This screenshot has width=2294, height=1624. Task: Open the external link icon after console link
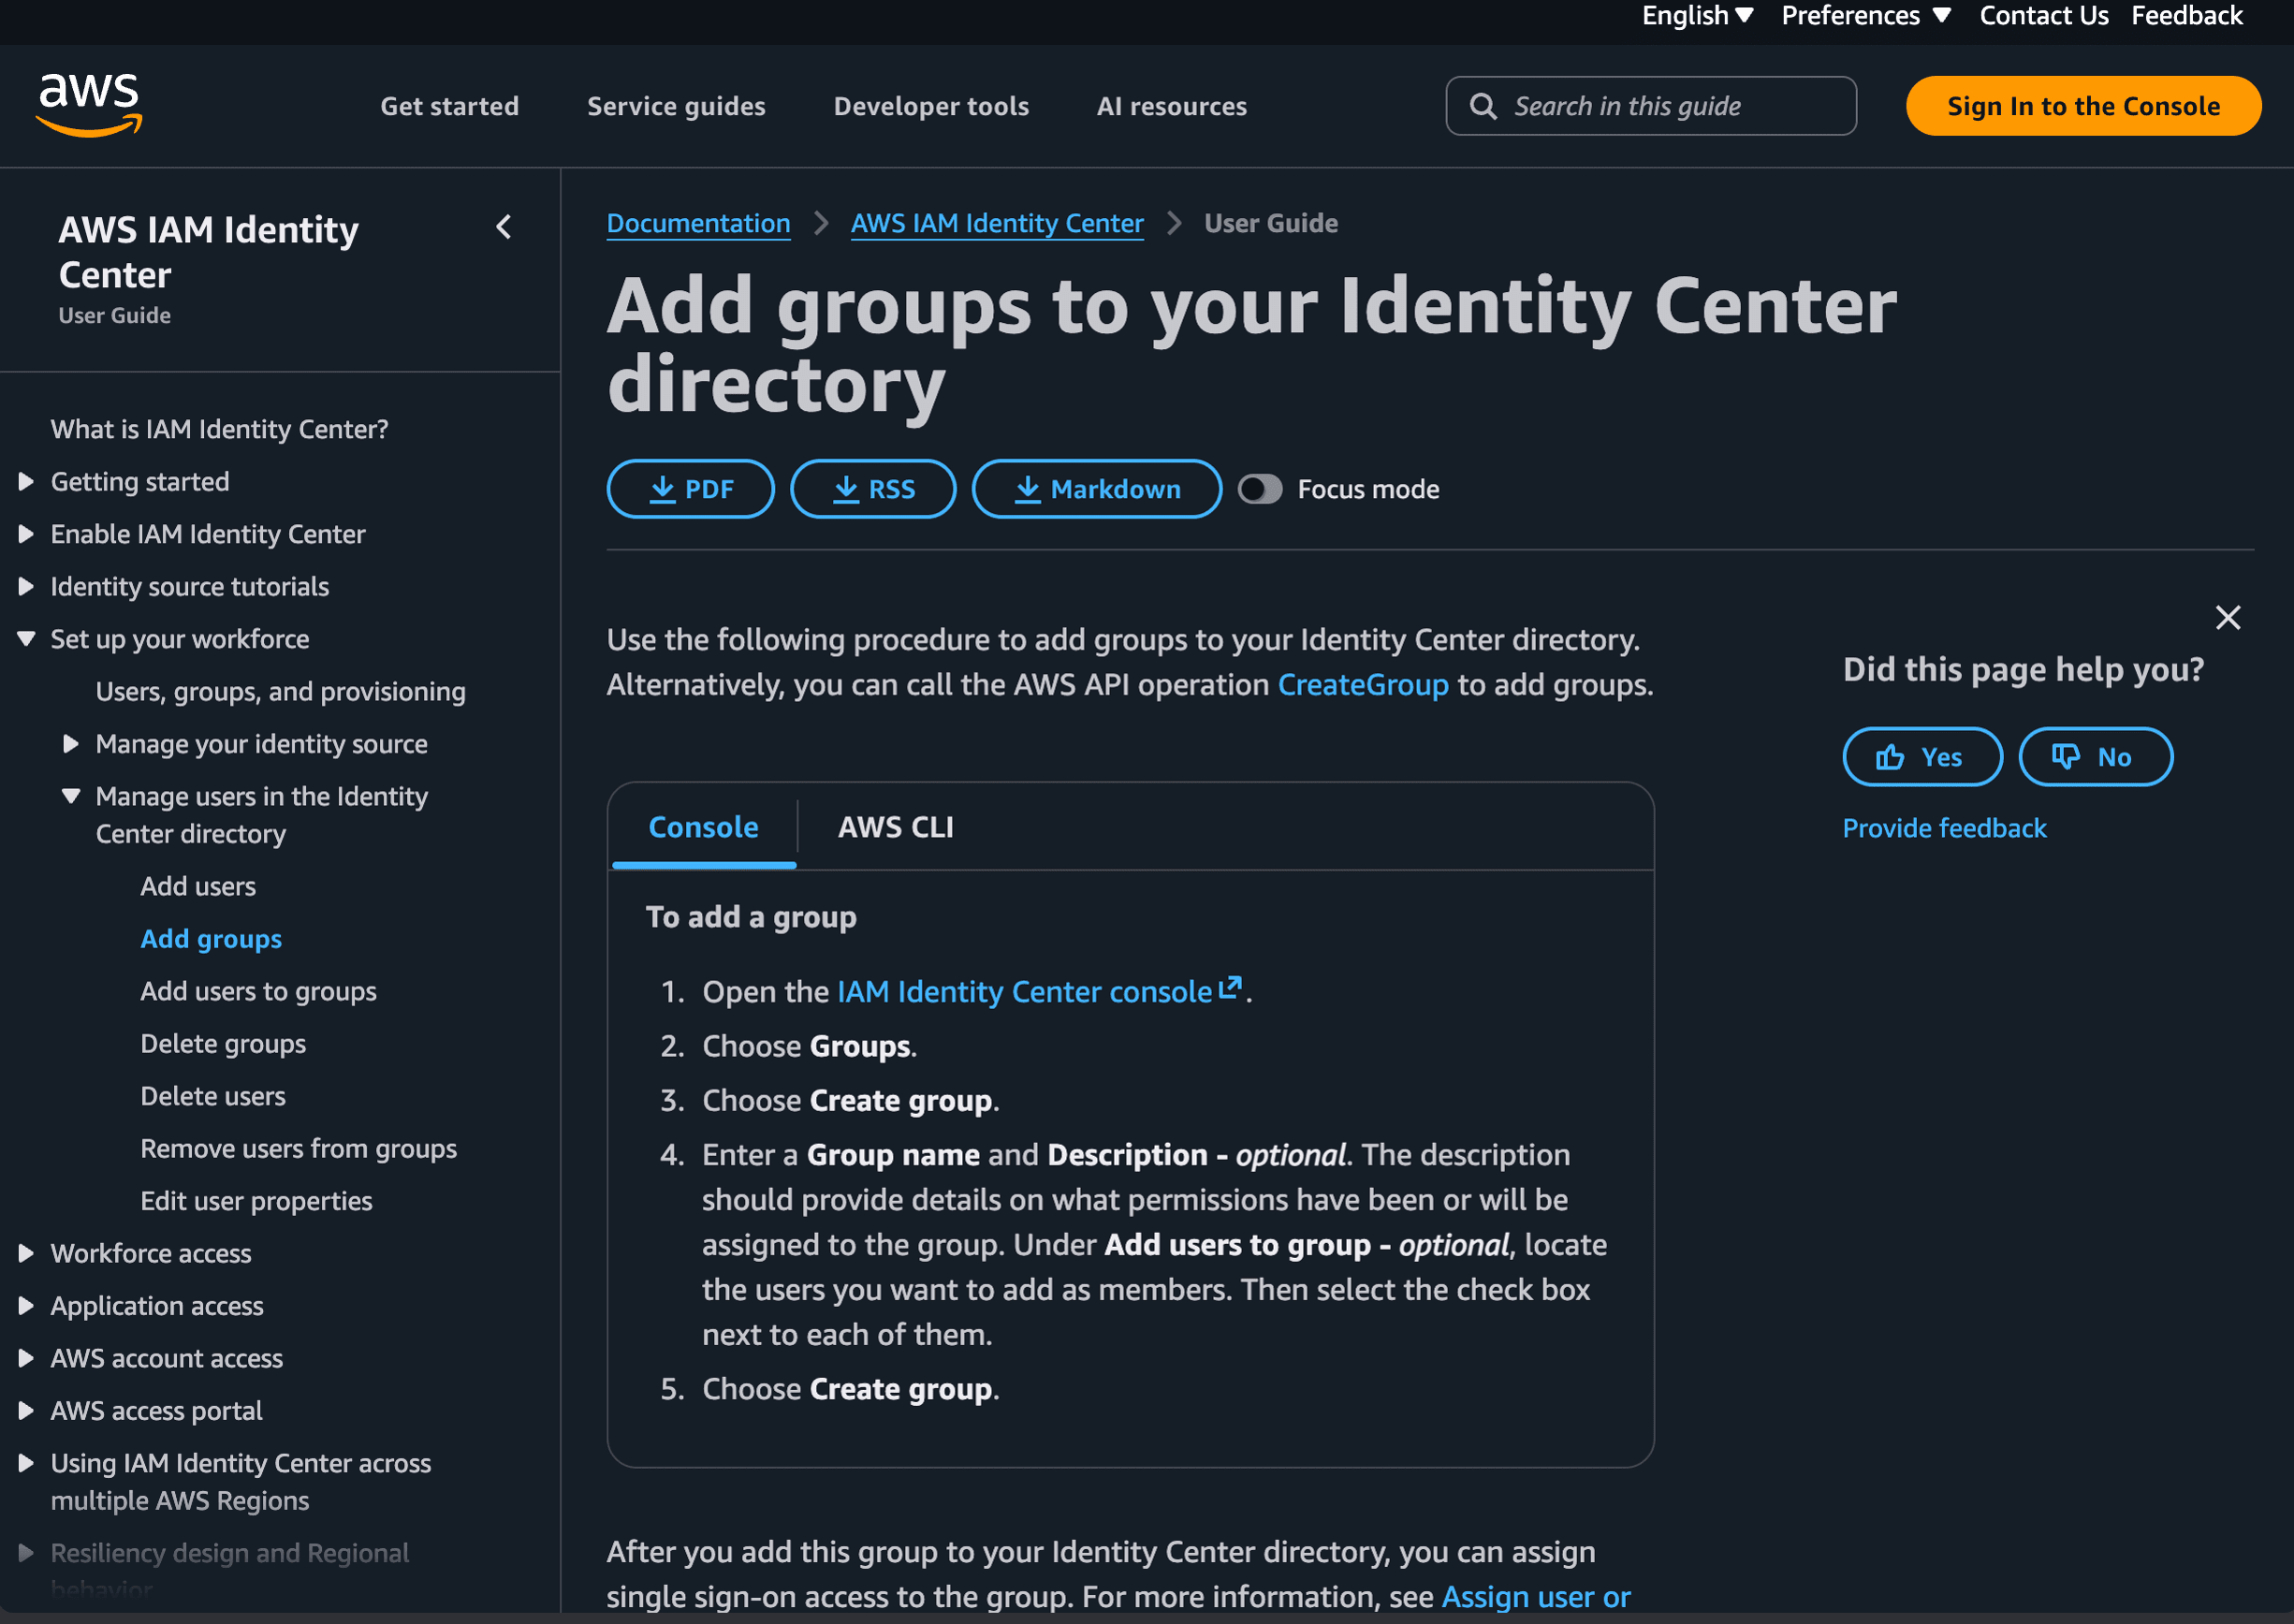tap(1230, 988)
